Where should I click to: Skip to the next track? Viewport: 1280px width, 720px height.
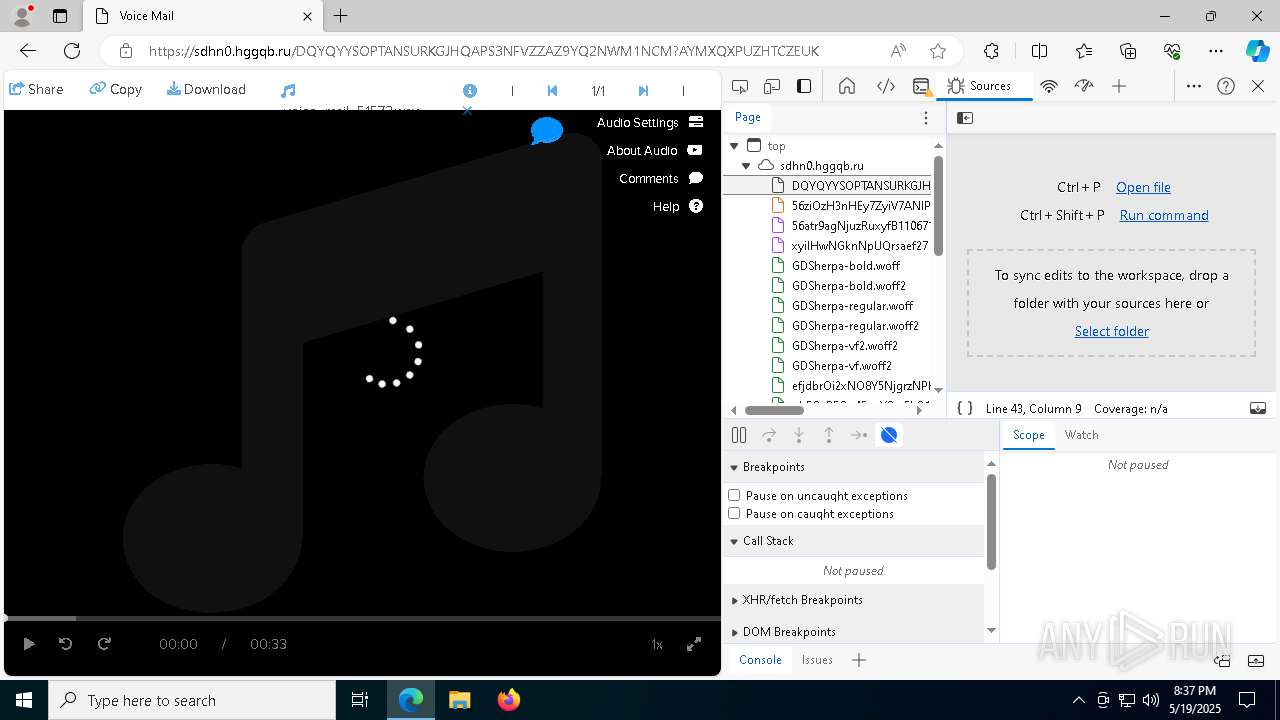click(643, 90)
